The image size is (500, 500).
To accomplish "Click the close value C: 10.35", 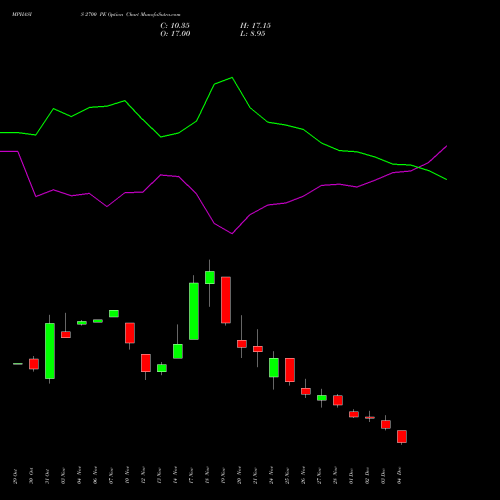I will (175, 26).
